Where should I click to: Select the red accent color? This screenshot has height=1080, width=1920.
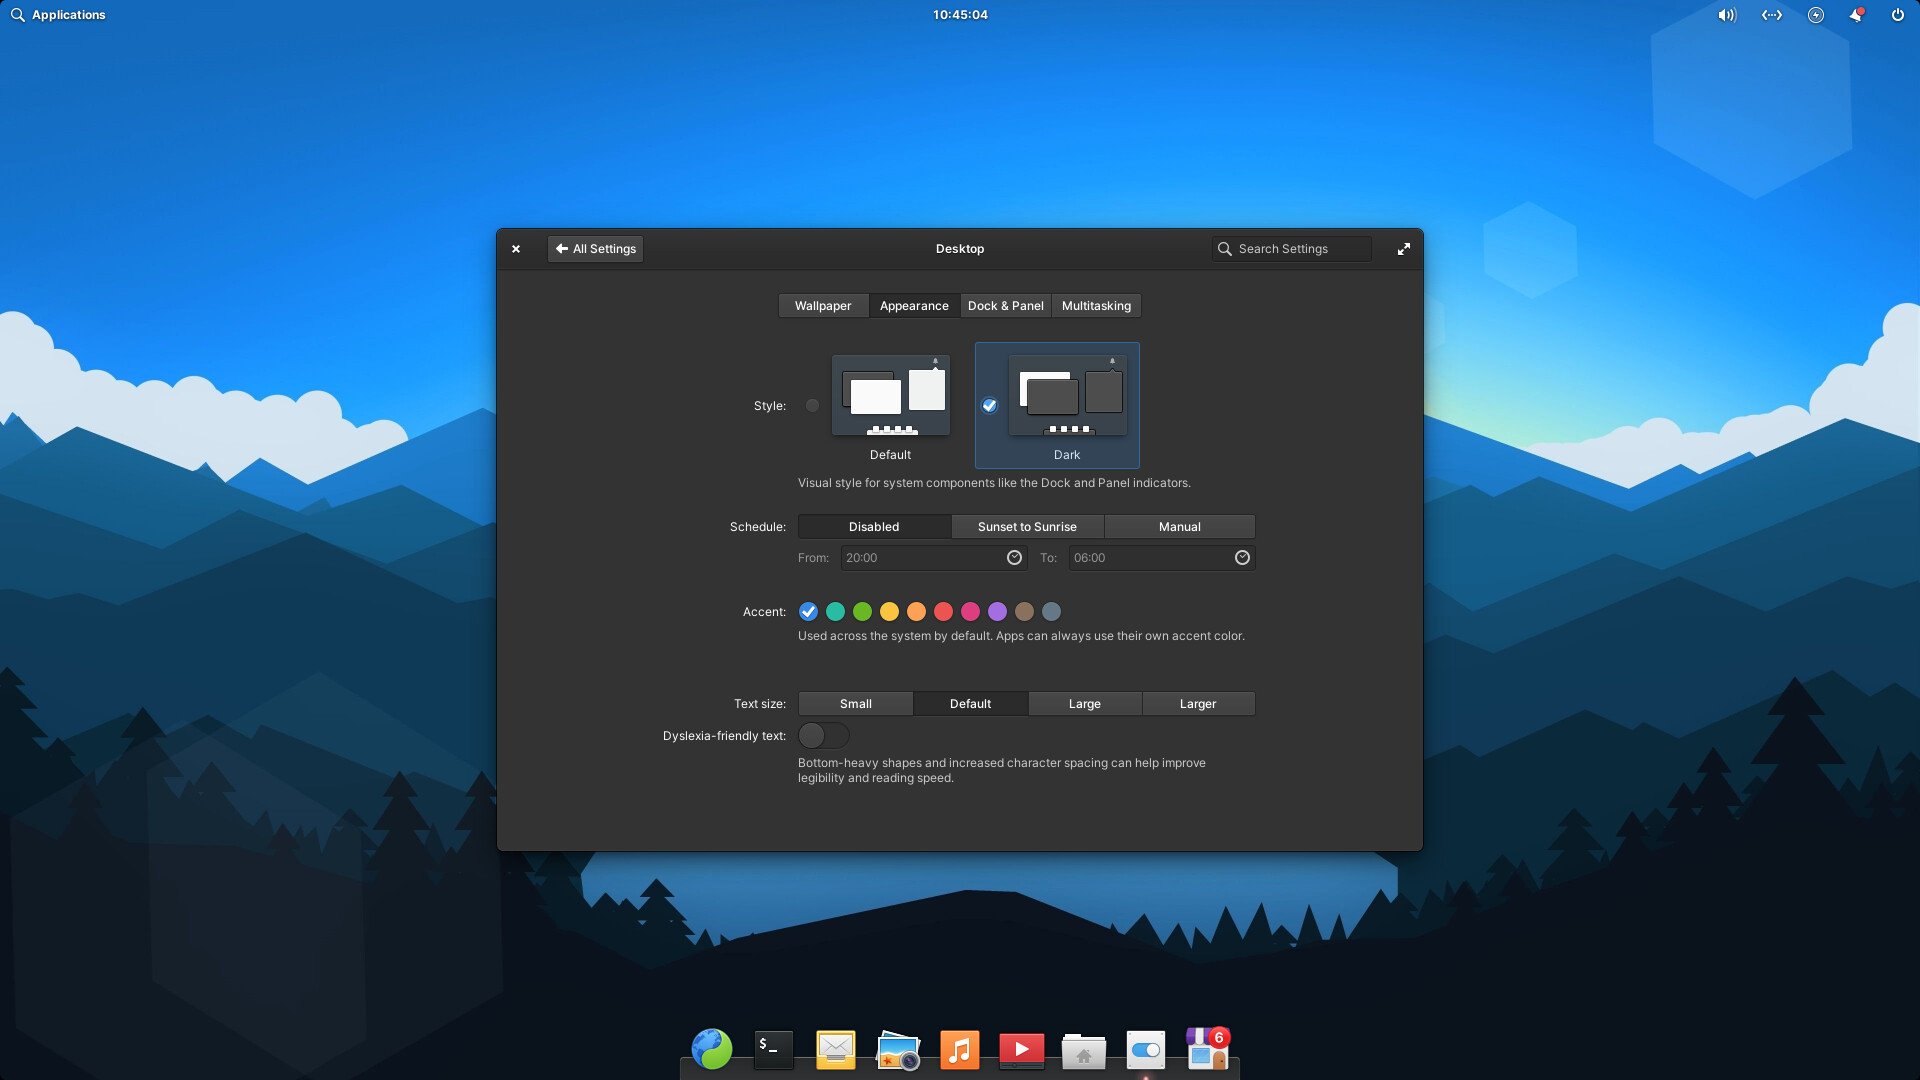(x=943, y=612)
